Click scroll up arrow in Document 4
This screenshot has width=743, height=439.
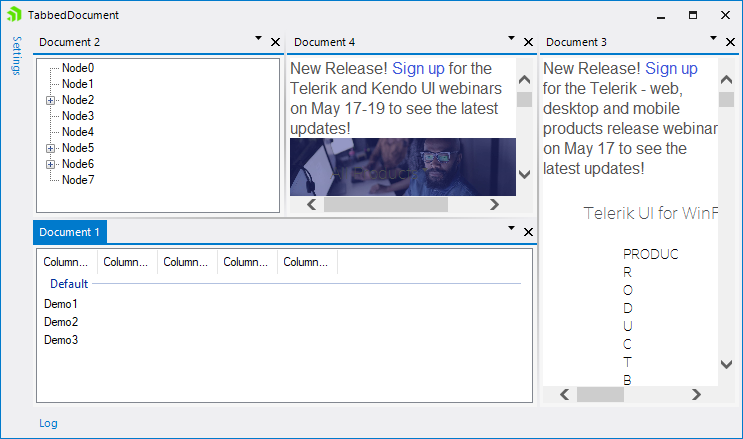pyautogui.click(x=524, y=79)
